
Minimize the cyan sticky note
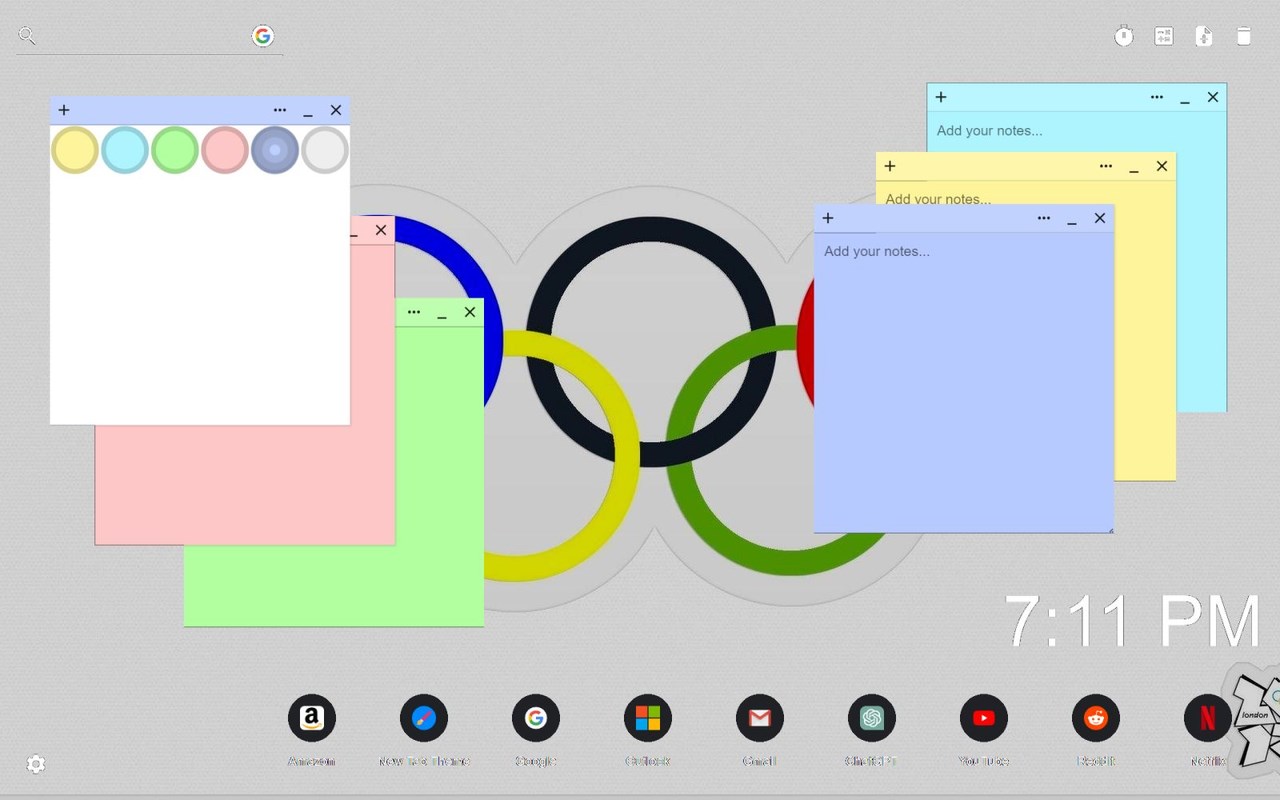coord(1185,97)
